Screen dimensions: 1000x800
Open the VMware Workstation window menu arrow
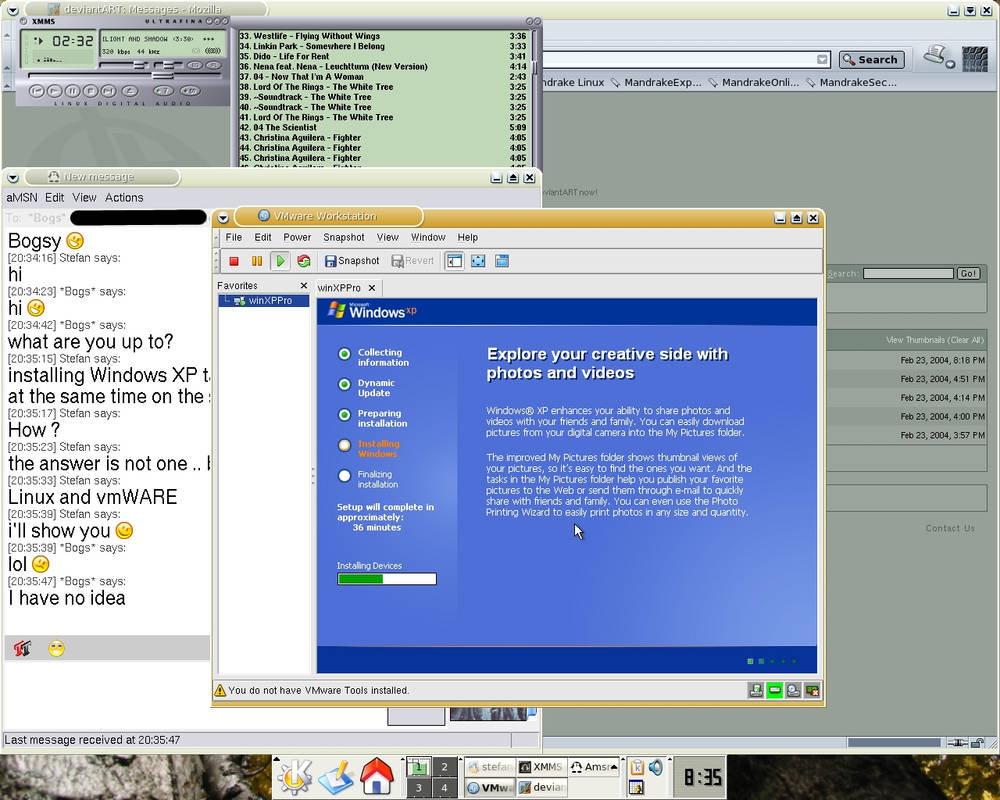(223, 218)
